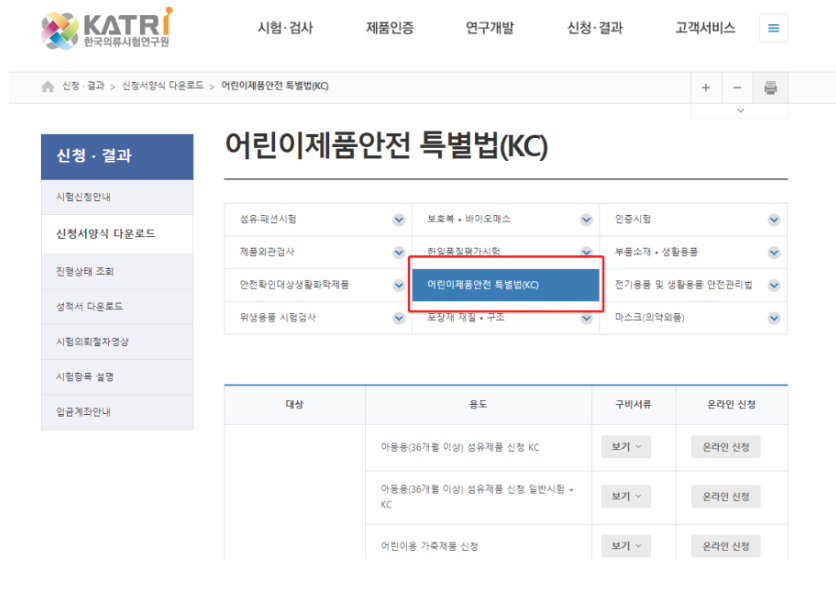
Task: Go to home via breadcrumb house icon
Action: (x=47, y=86)
